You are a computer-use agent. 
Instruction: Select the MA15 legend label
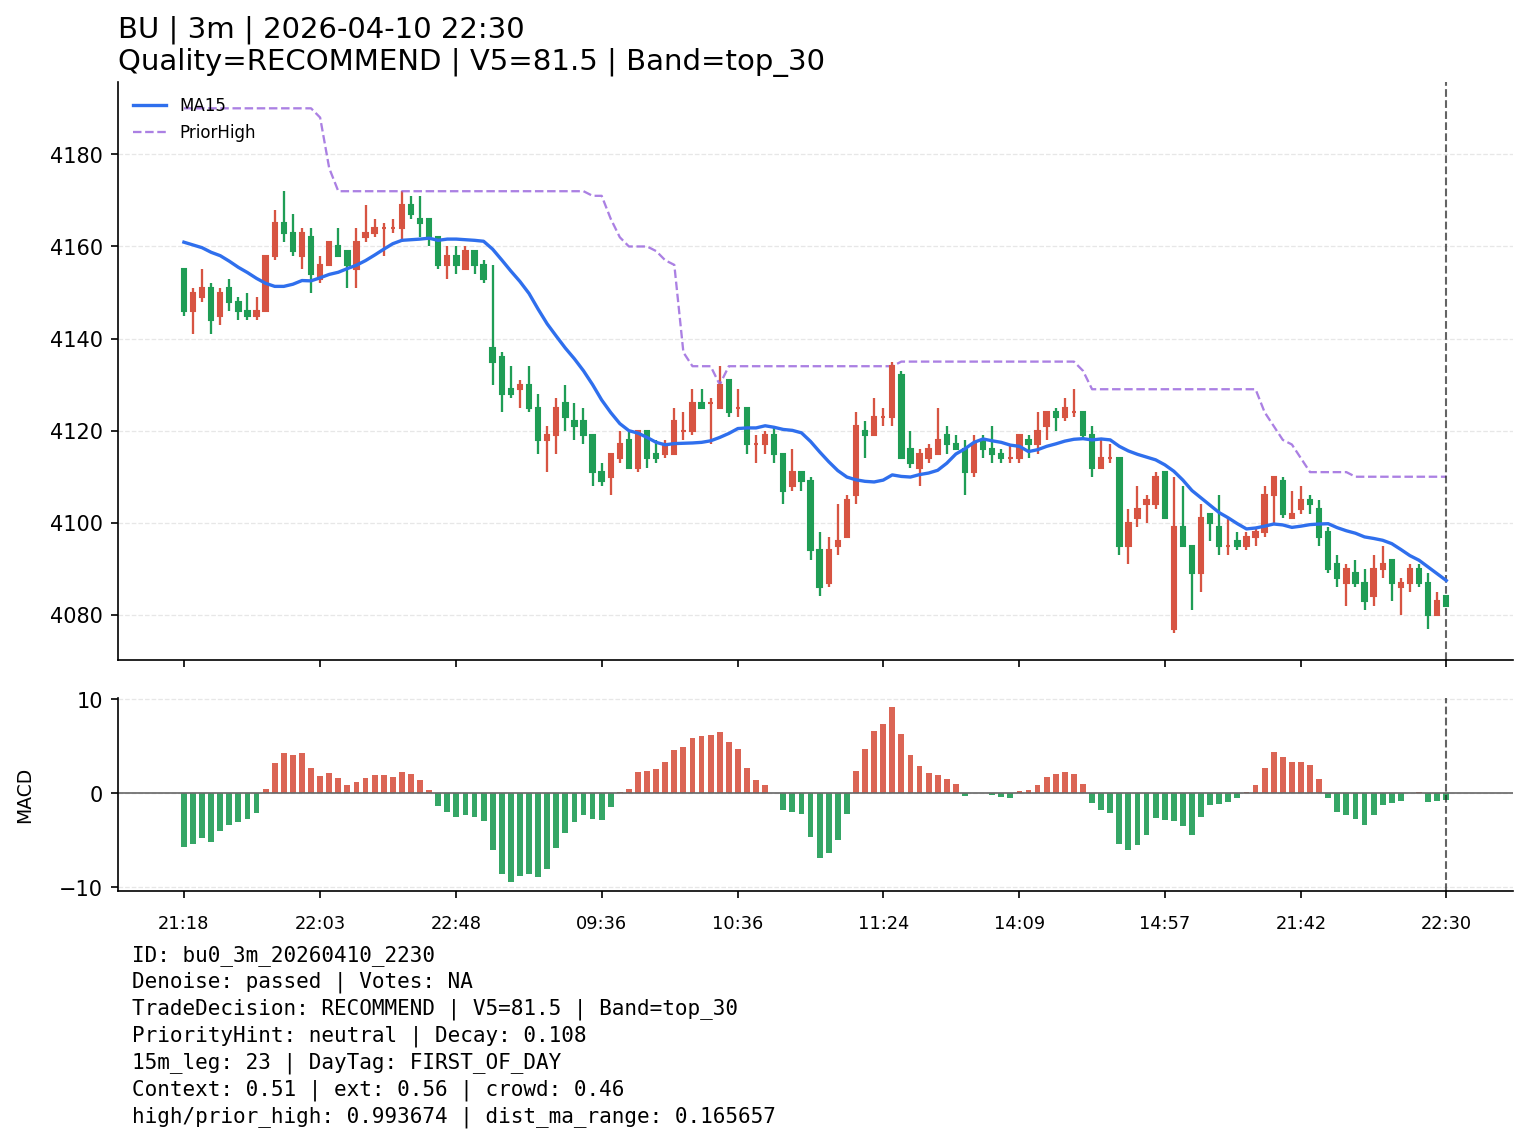(202, 105)
